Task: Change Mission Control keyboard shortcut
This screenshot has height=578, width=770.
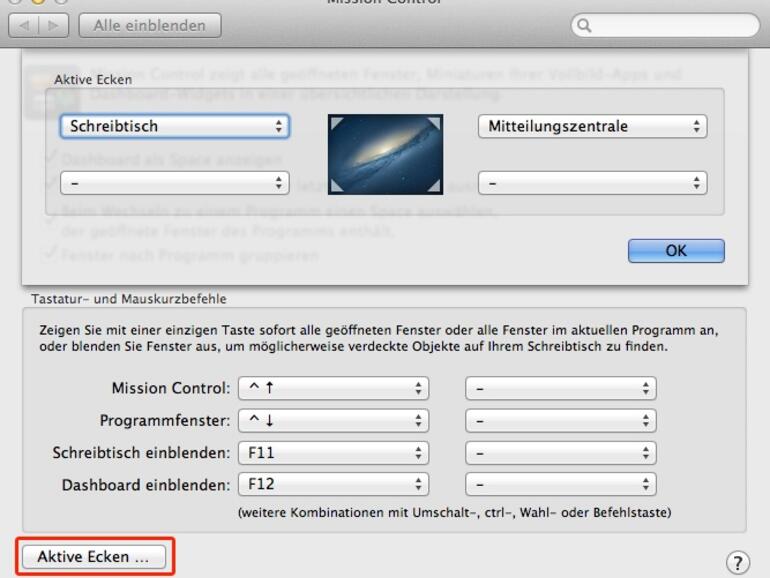Action: click(x=333, y=388)
